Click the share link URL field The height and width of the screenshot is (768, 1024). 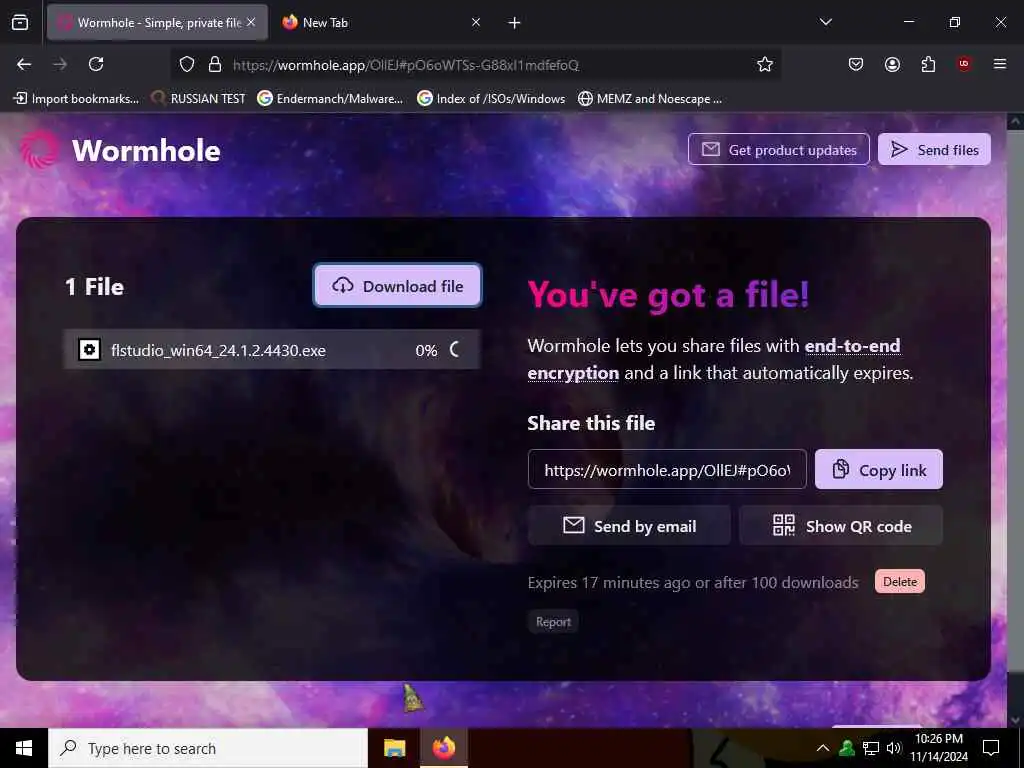(x=667, y=469)
